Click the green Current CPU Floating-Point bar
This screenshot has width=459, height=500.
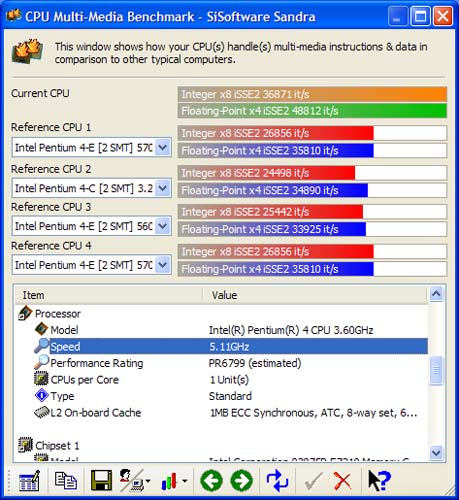pyautogui.click(x=312, y=111)
